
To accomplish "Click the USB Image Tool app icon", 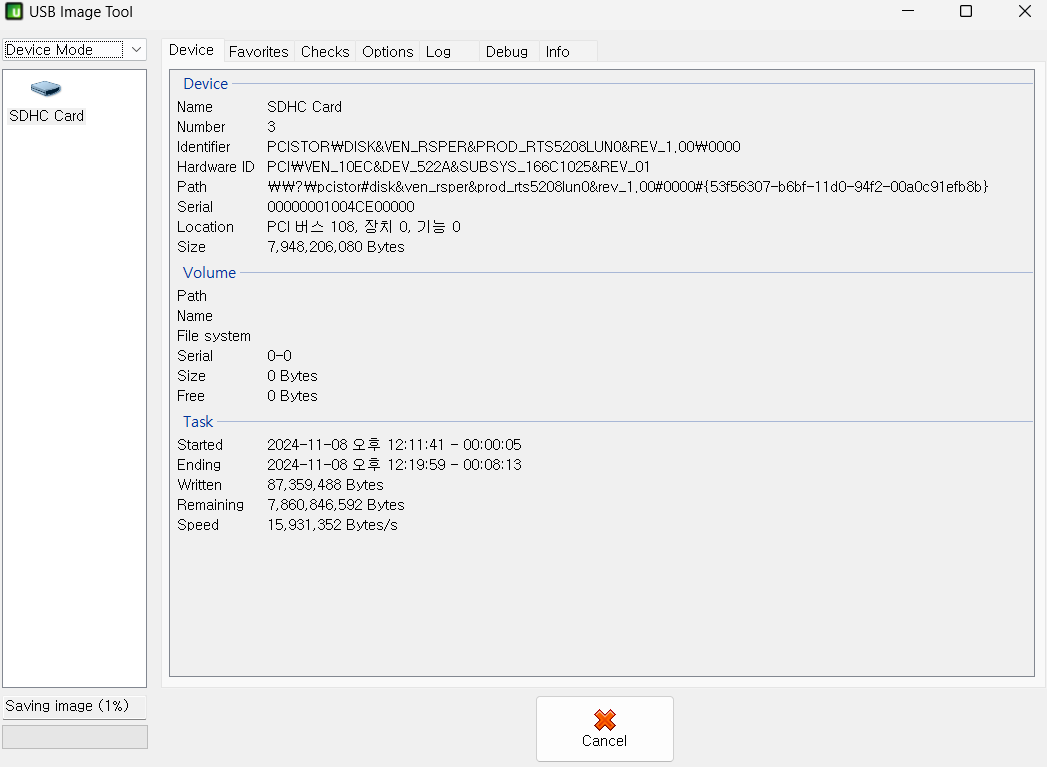I will [13, 11].
